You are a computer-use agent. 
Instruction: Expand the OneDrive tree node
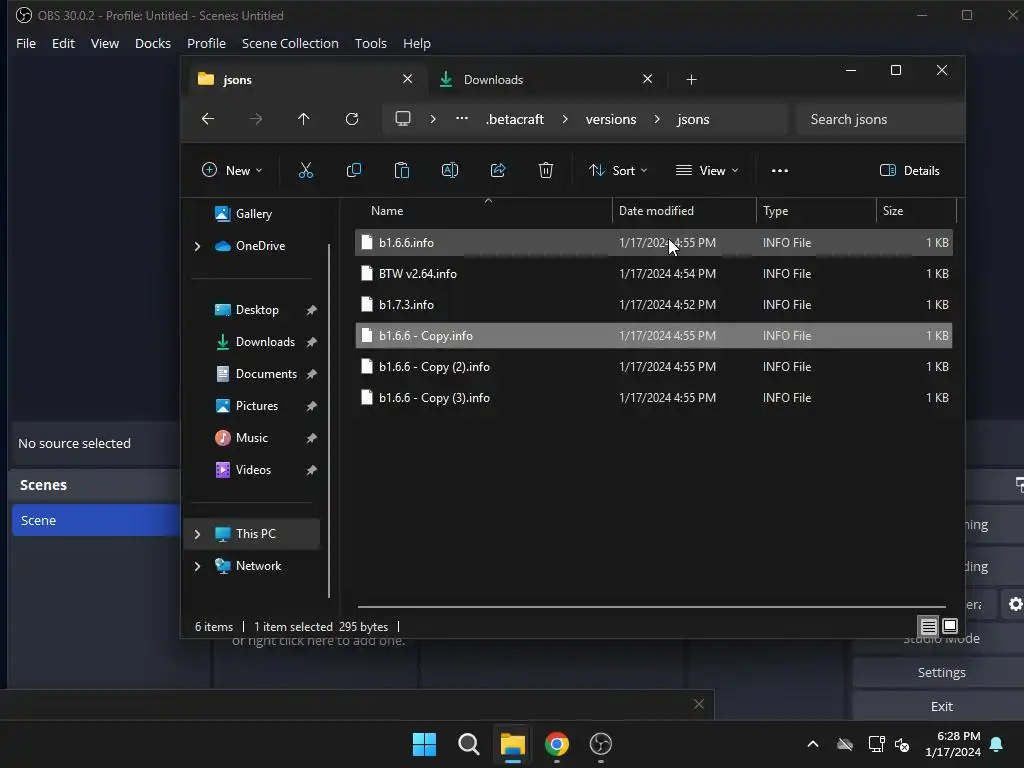197,246
